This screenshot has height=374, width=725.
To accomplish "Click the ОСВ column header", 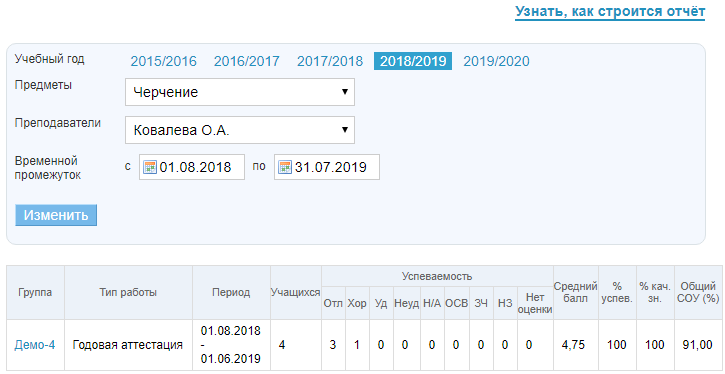I will click(456, 303).
